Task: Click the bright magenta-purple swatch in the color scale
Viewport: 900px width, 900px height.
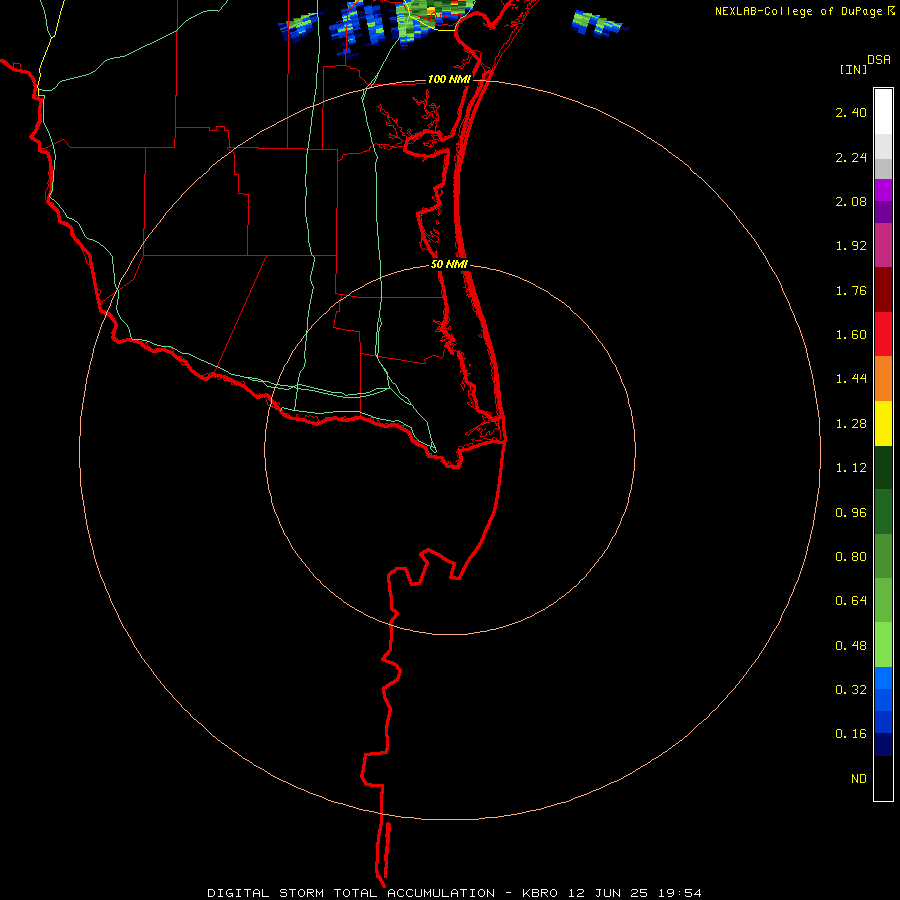Action: 883,190
